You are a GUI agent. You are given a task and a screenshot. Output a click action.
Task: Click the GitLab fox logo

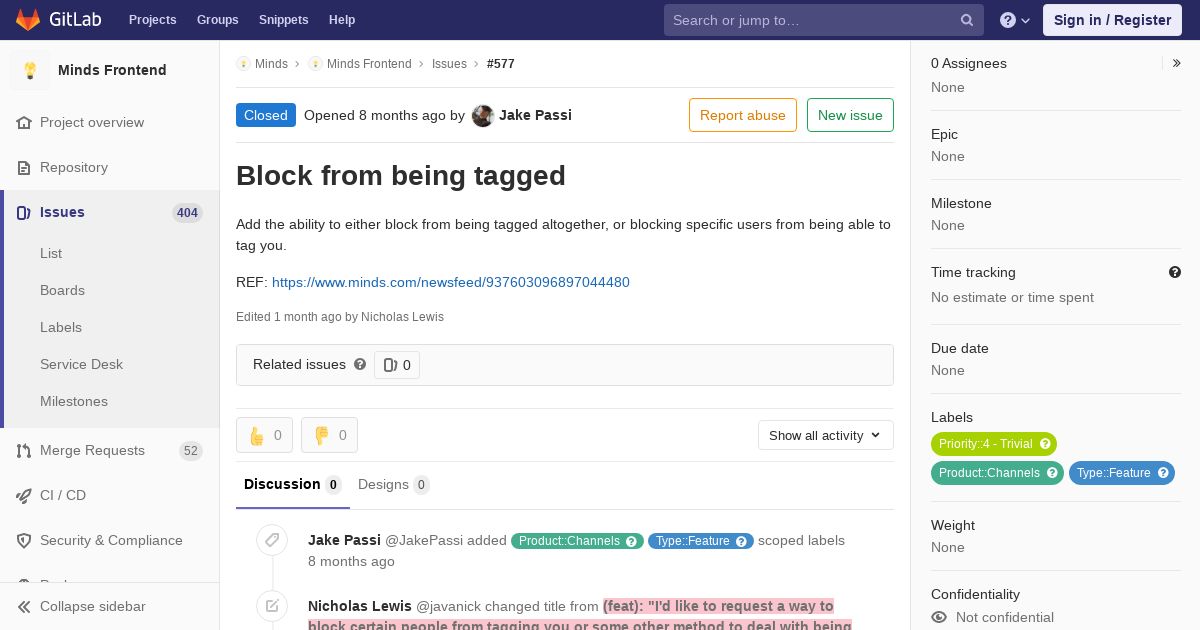click(x=28, y=19)
